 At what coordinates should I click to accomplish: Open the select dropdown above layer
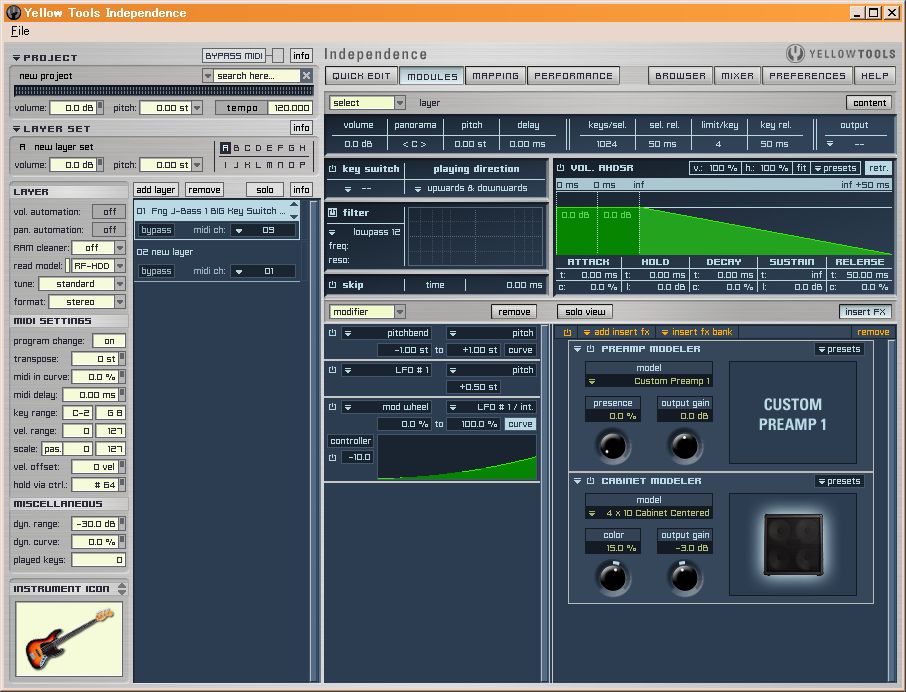pyautogui.click(x=399, y=103)
